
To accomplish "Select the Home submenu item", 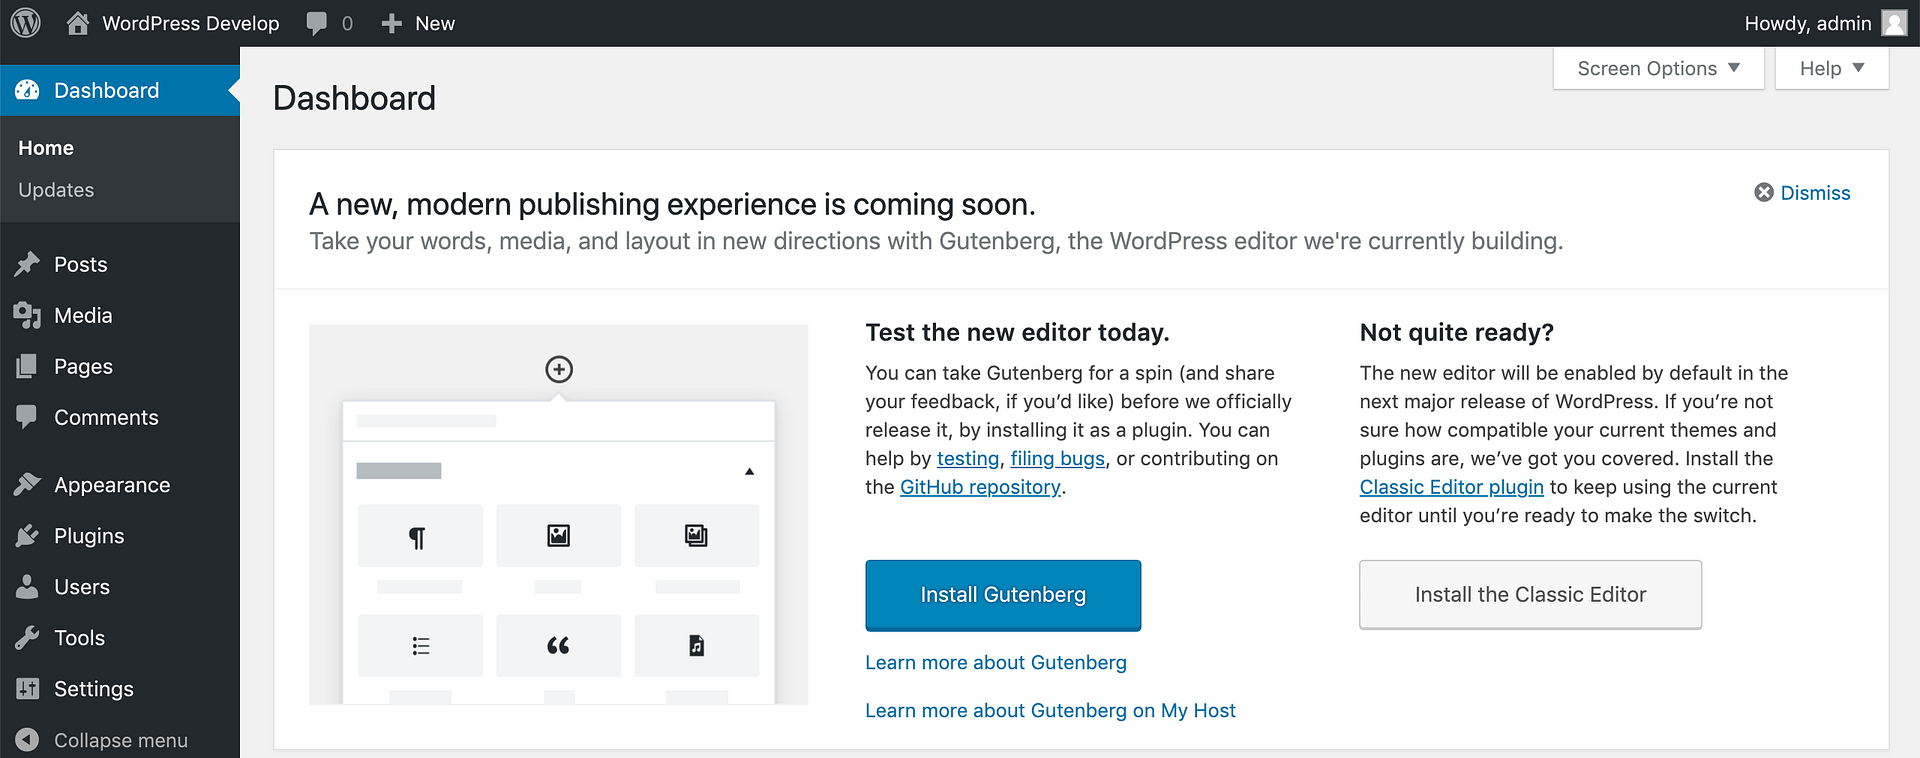I will 46,148.
